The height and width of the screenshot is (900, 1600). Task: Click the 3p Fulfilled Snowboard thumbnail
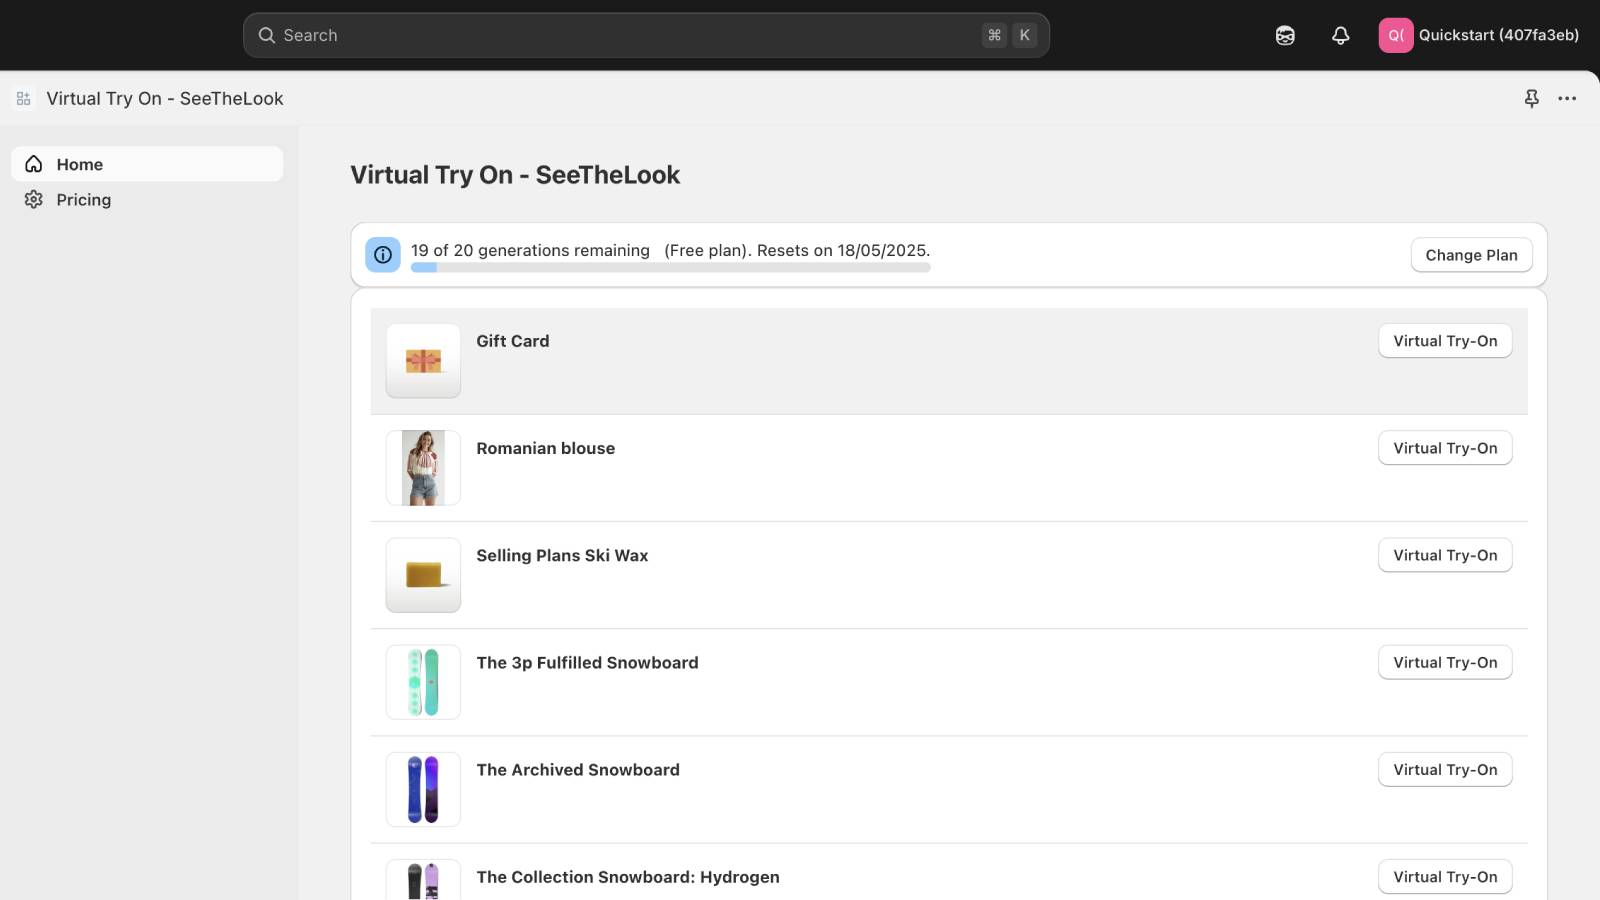click(x=423, y=682)
